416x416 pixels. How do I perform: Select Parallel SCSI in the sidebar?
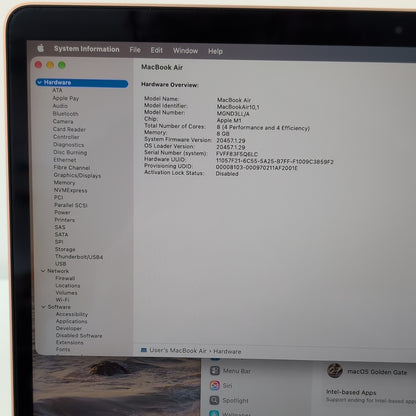coord(71,205)
